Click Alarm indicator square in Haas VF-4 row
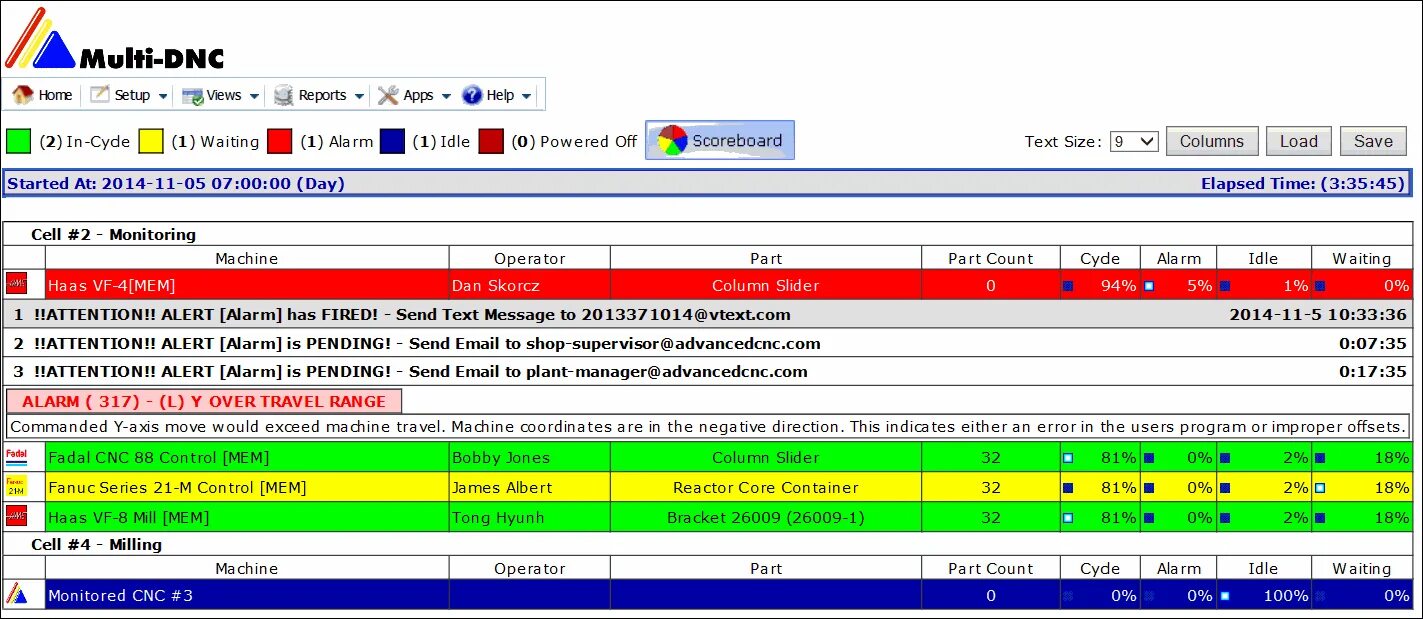 tap(1149, 286)
